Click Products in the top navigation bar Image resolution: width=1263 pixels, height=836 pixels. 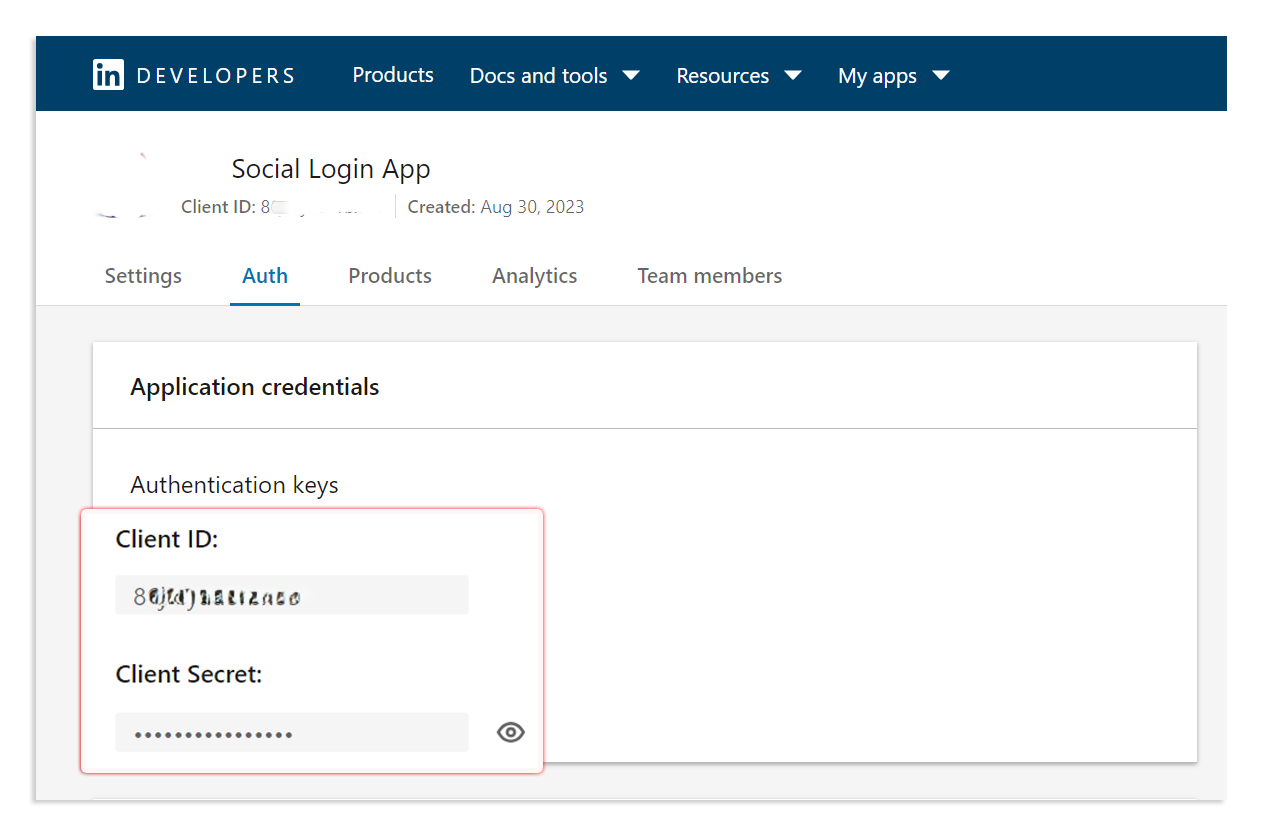click(392, 75)
